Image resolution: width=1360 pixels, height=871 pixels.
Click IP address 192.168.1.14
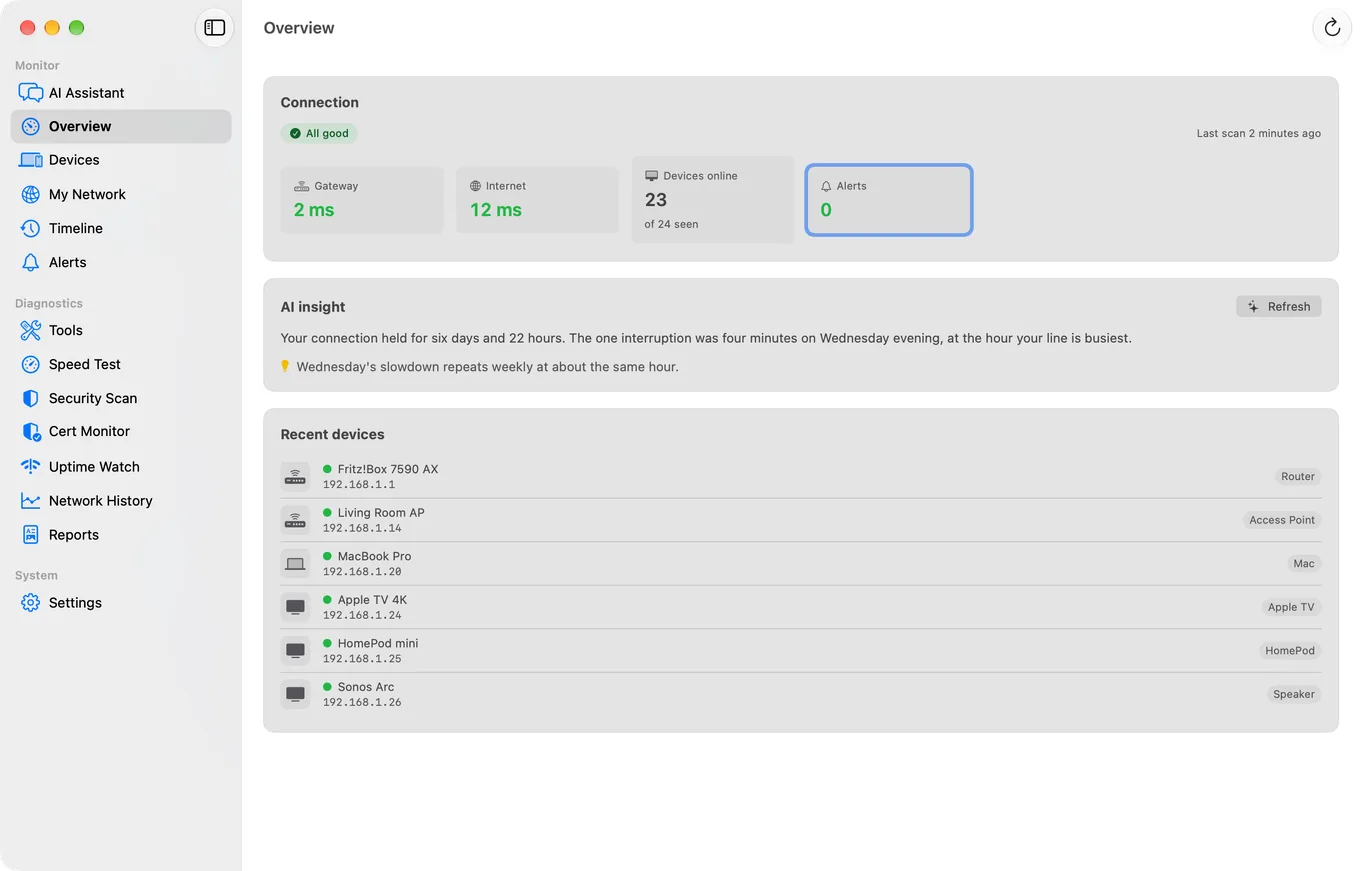(362, 528)
